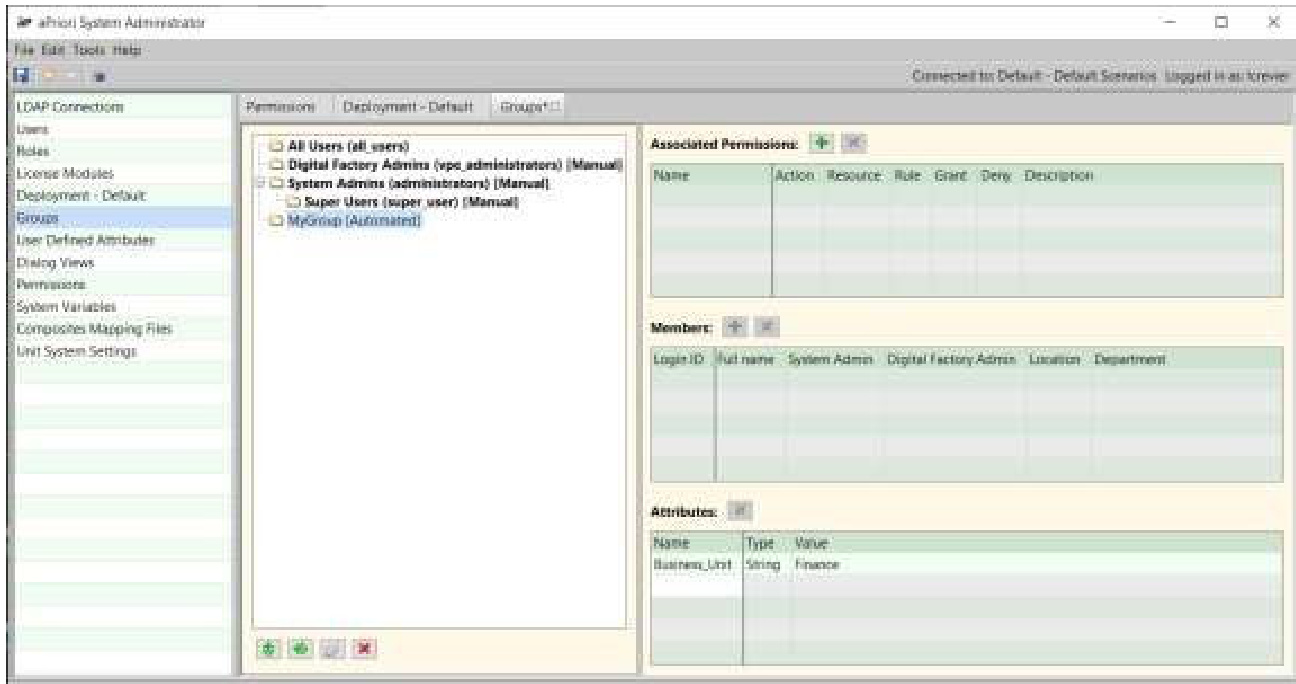Image resolution: width=1296 pixels, height=684 pixels.
Task: Select MyGroup [Automated] in the group tree
Action: (350, 221)
